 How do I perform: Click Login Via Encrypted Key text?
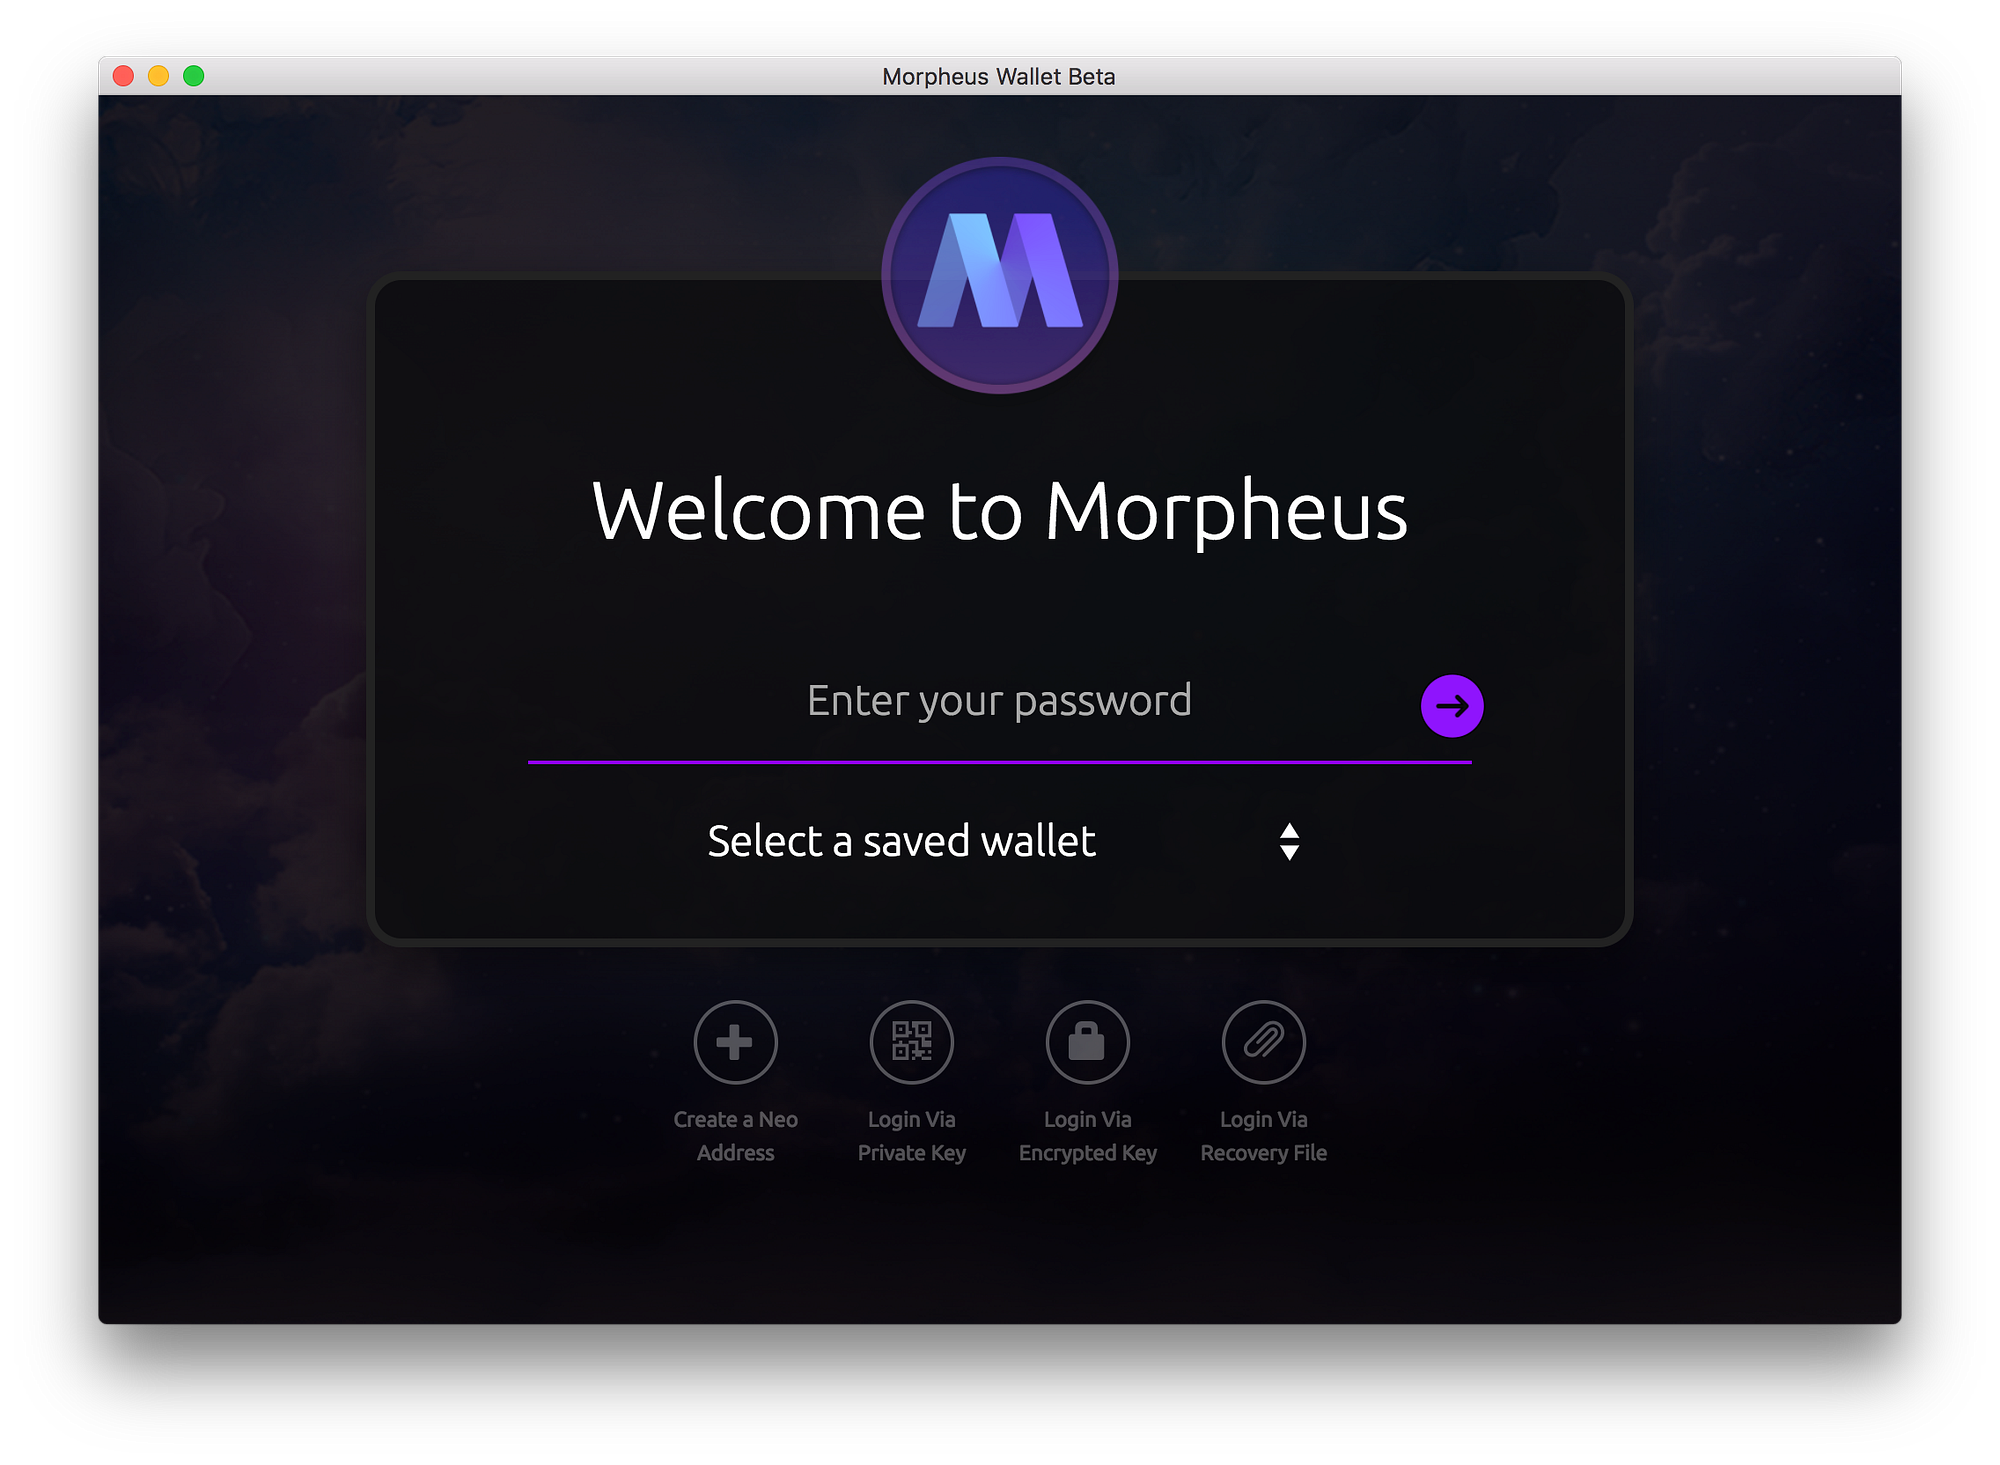[1087, 1136]
